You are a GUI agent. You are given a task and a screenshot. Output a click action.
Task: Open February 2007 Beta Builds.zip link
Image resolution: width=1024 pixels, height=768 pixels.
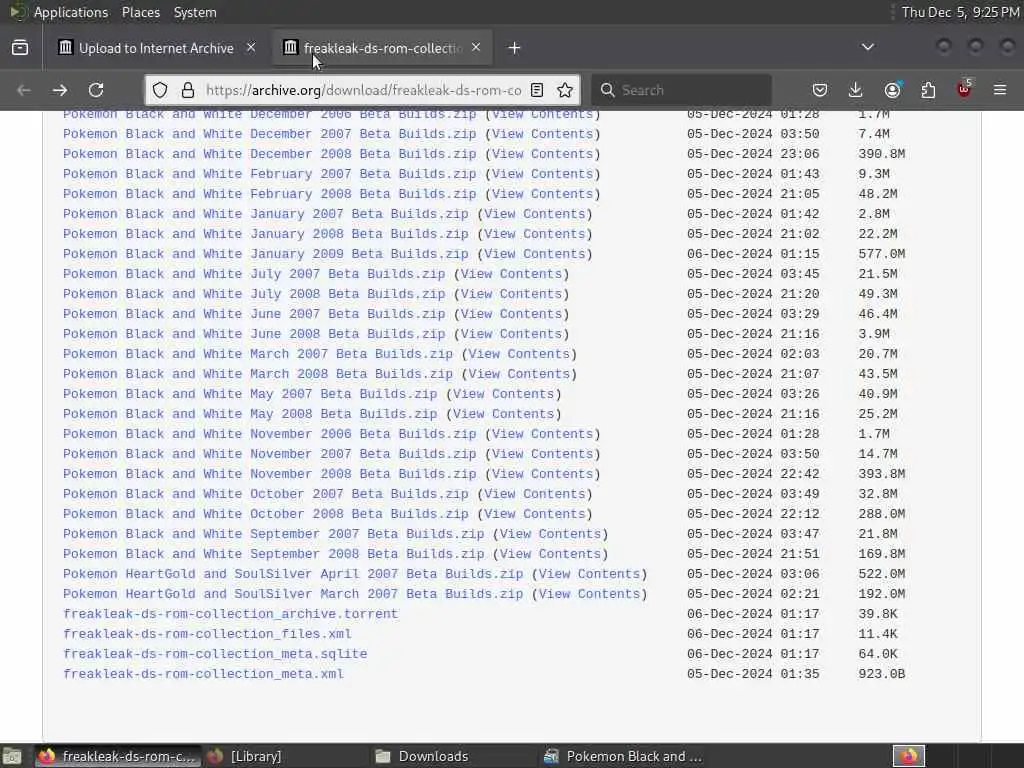(269, 174)
